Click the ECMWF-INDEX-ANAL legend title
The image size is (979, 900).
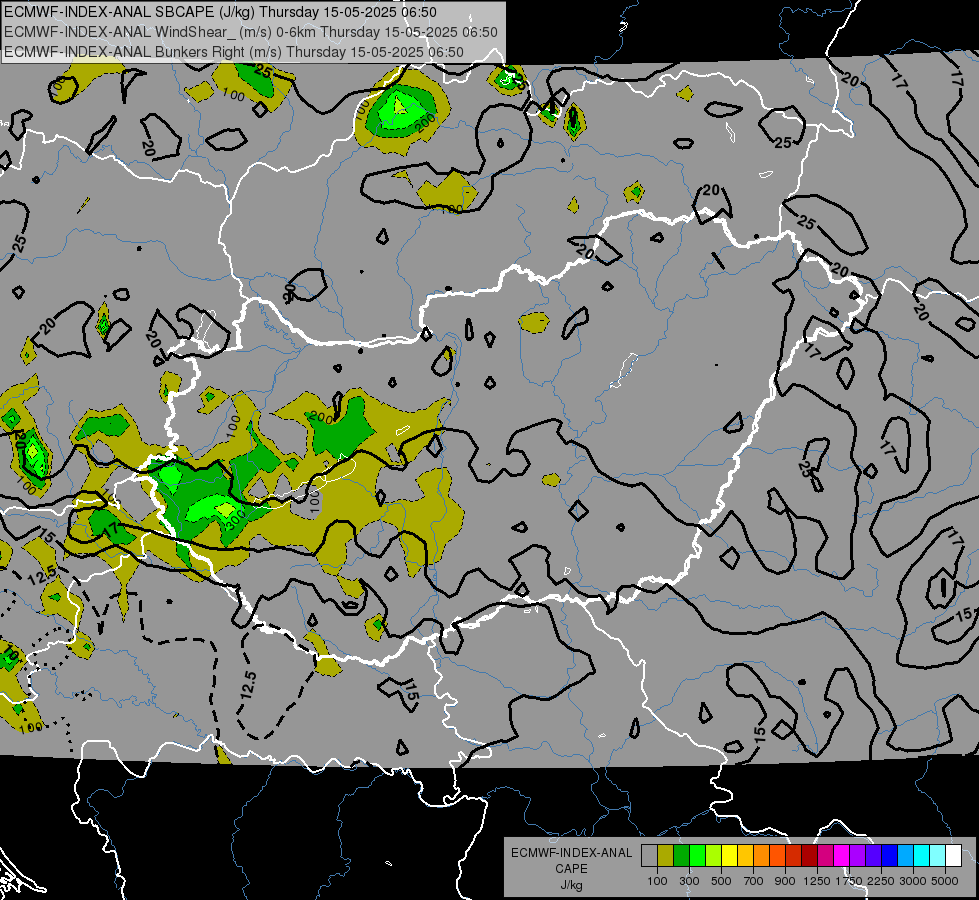point(571,853)
